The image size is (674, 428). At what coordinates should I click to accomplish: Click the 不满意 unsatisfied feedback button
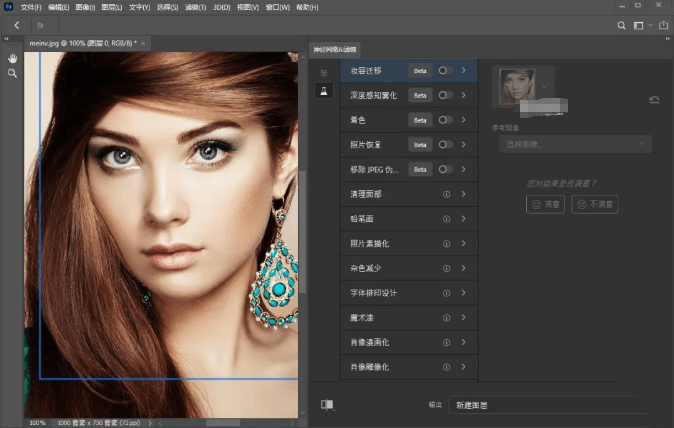tap(595, 204)
